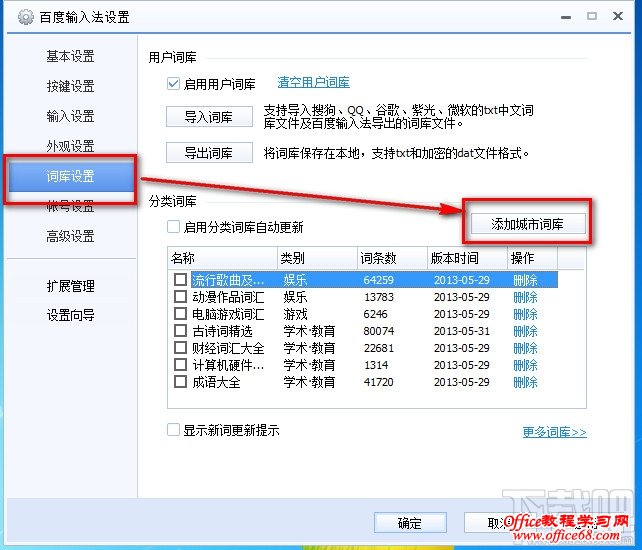Select the 成语大全 name text
This screenshot has width=642, height=550.
click(216, 382)
